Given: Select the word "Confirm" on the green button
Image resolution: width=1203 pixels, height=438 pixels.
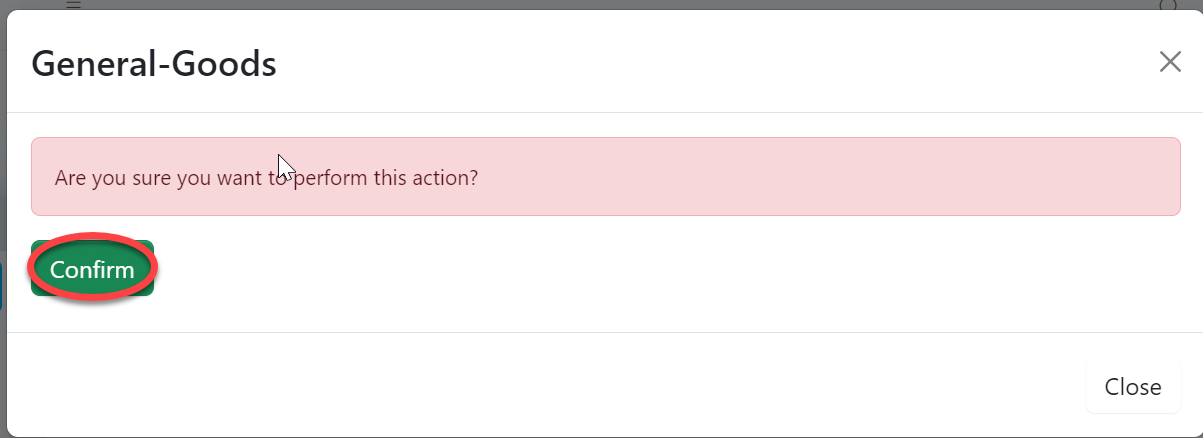Looking at the screenshot, I should pos(92,270).
